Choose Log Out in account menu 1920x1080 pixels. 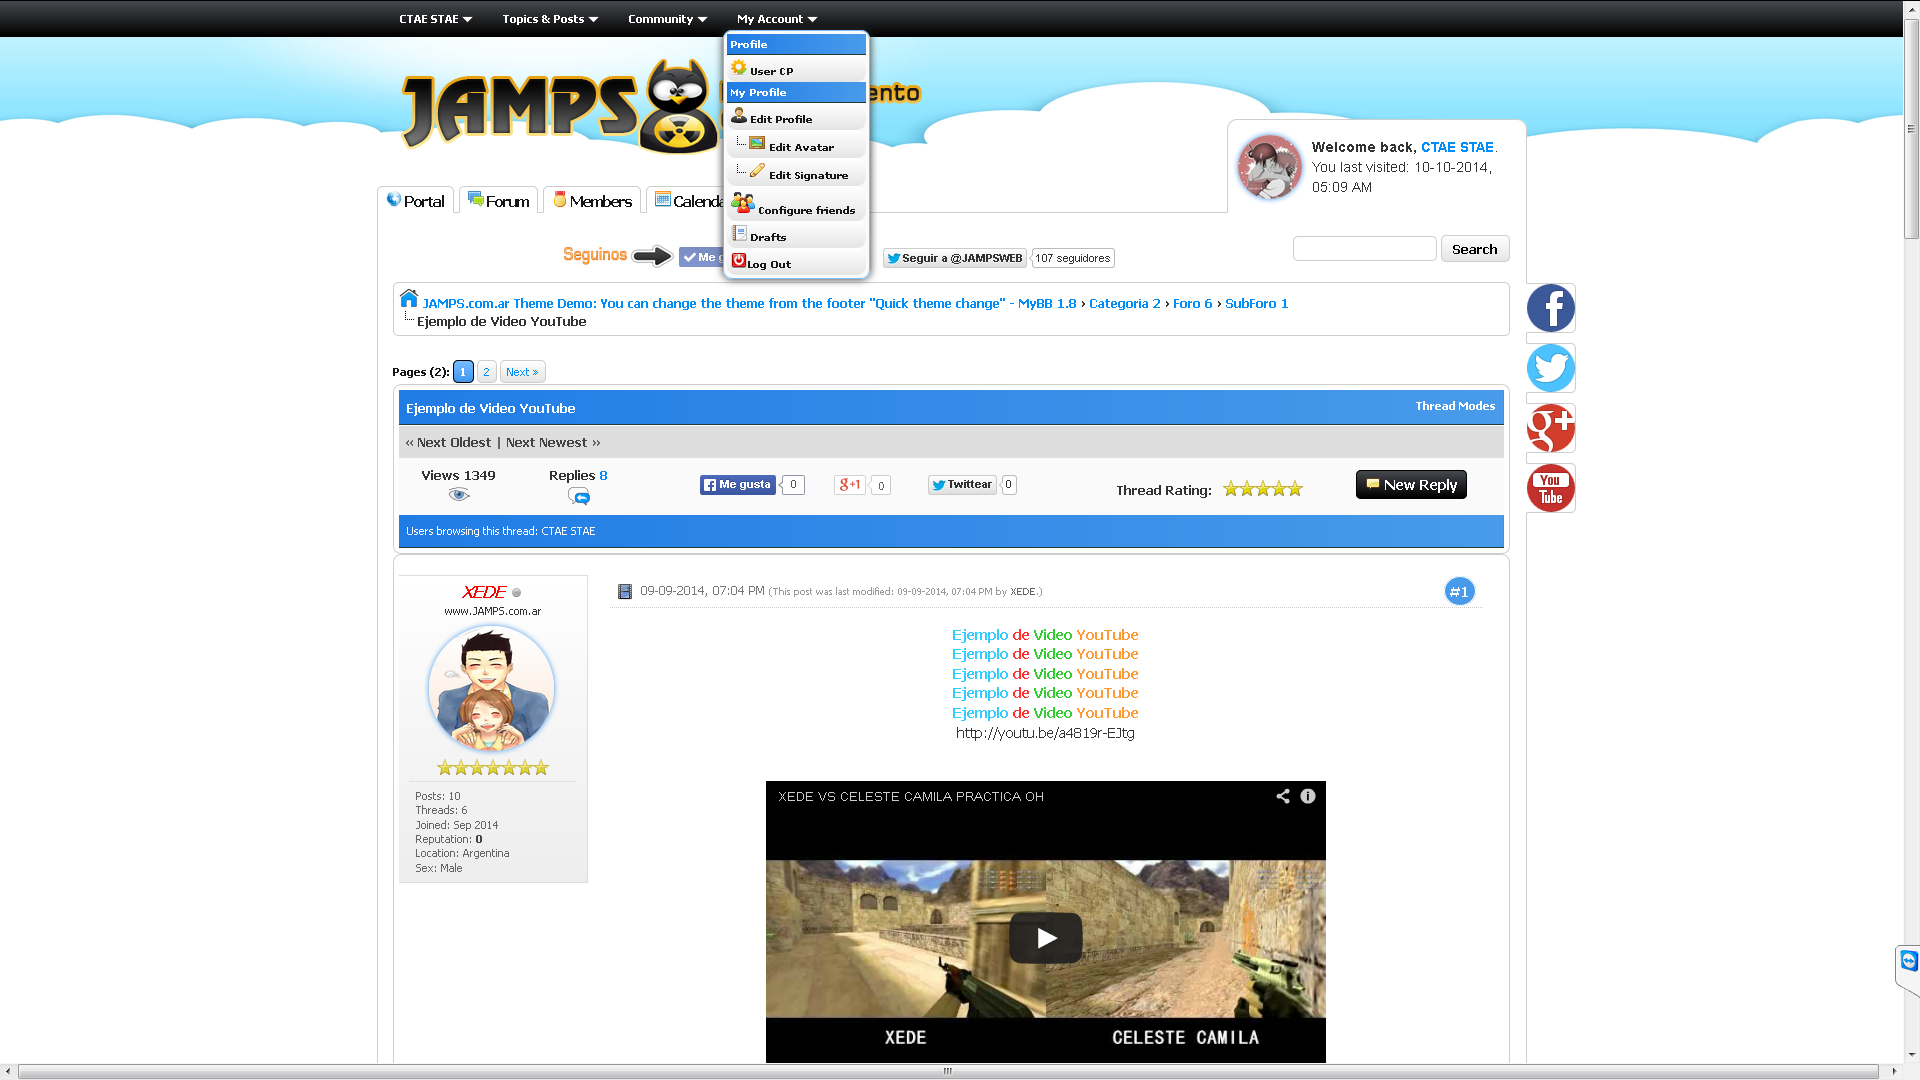click(x=768, y=264)
